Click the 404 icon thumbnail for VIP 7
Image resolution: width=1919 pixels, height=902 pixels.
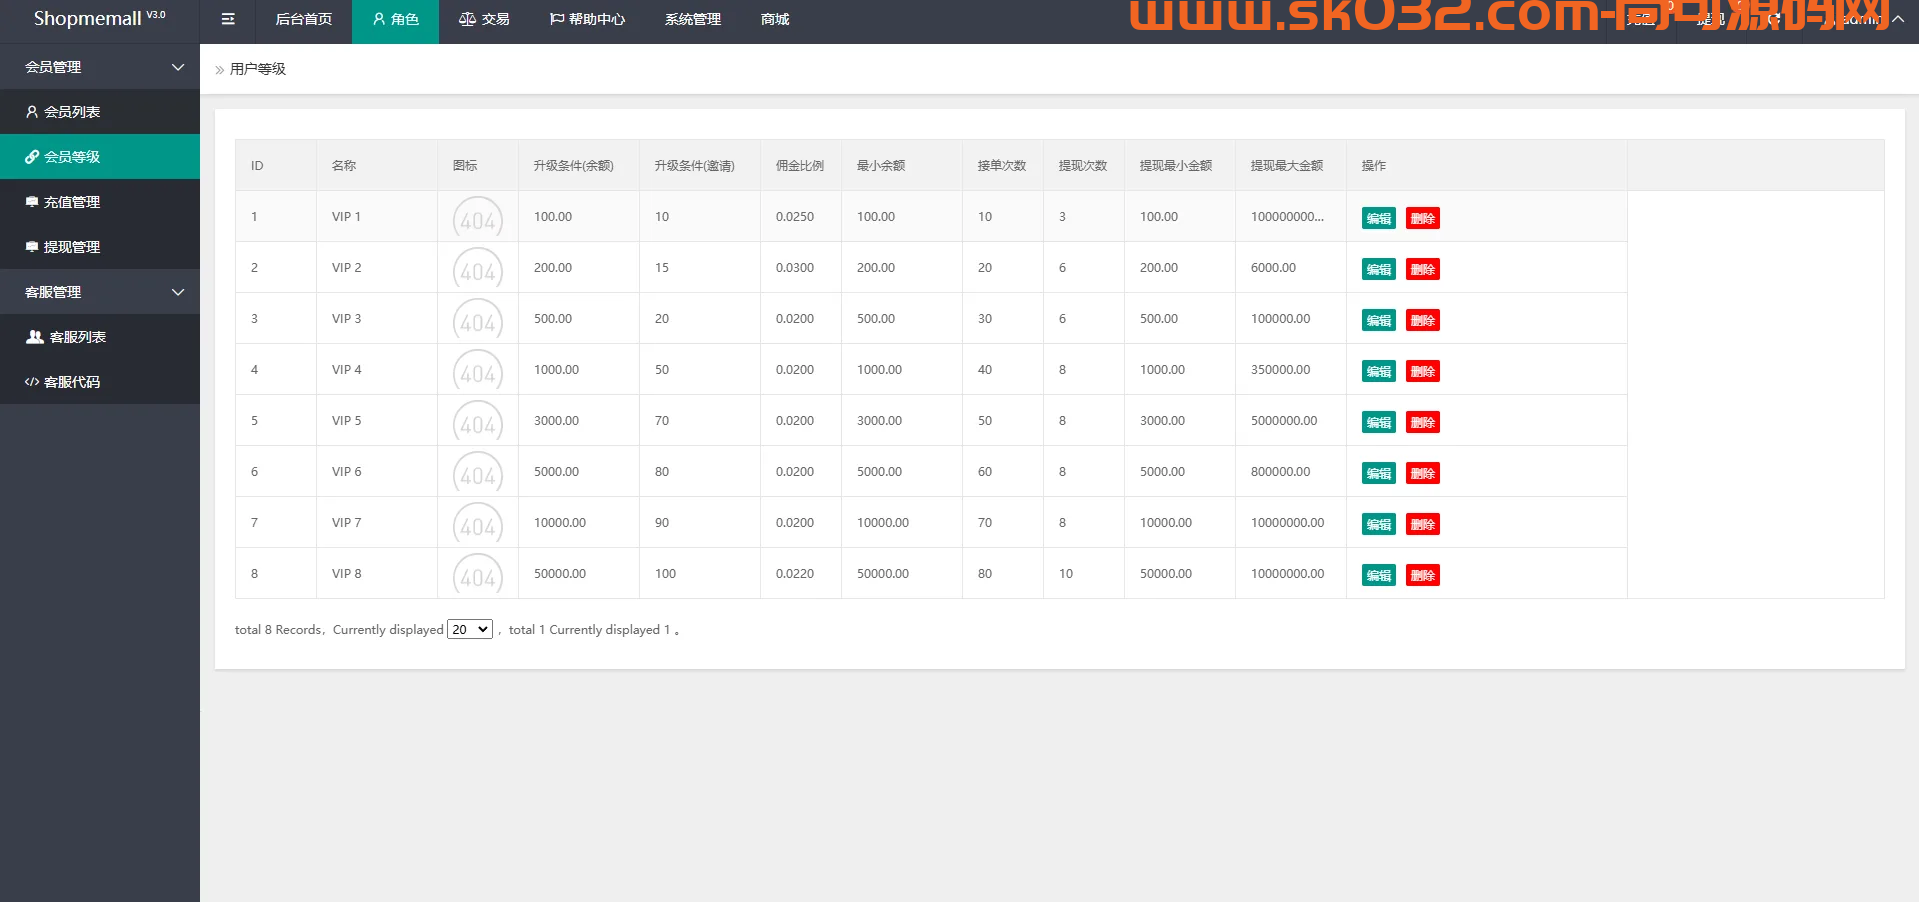[x=478, y=524]
